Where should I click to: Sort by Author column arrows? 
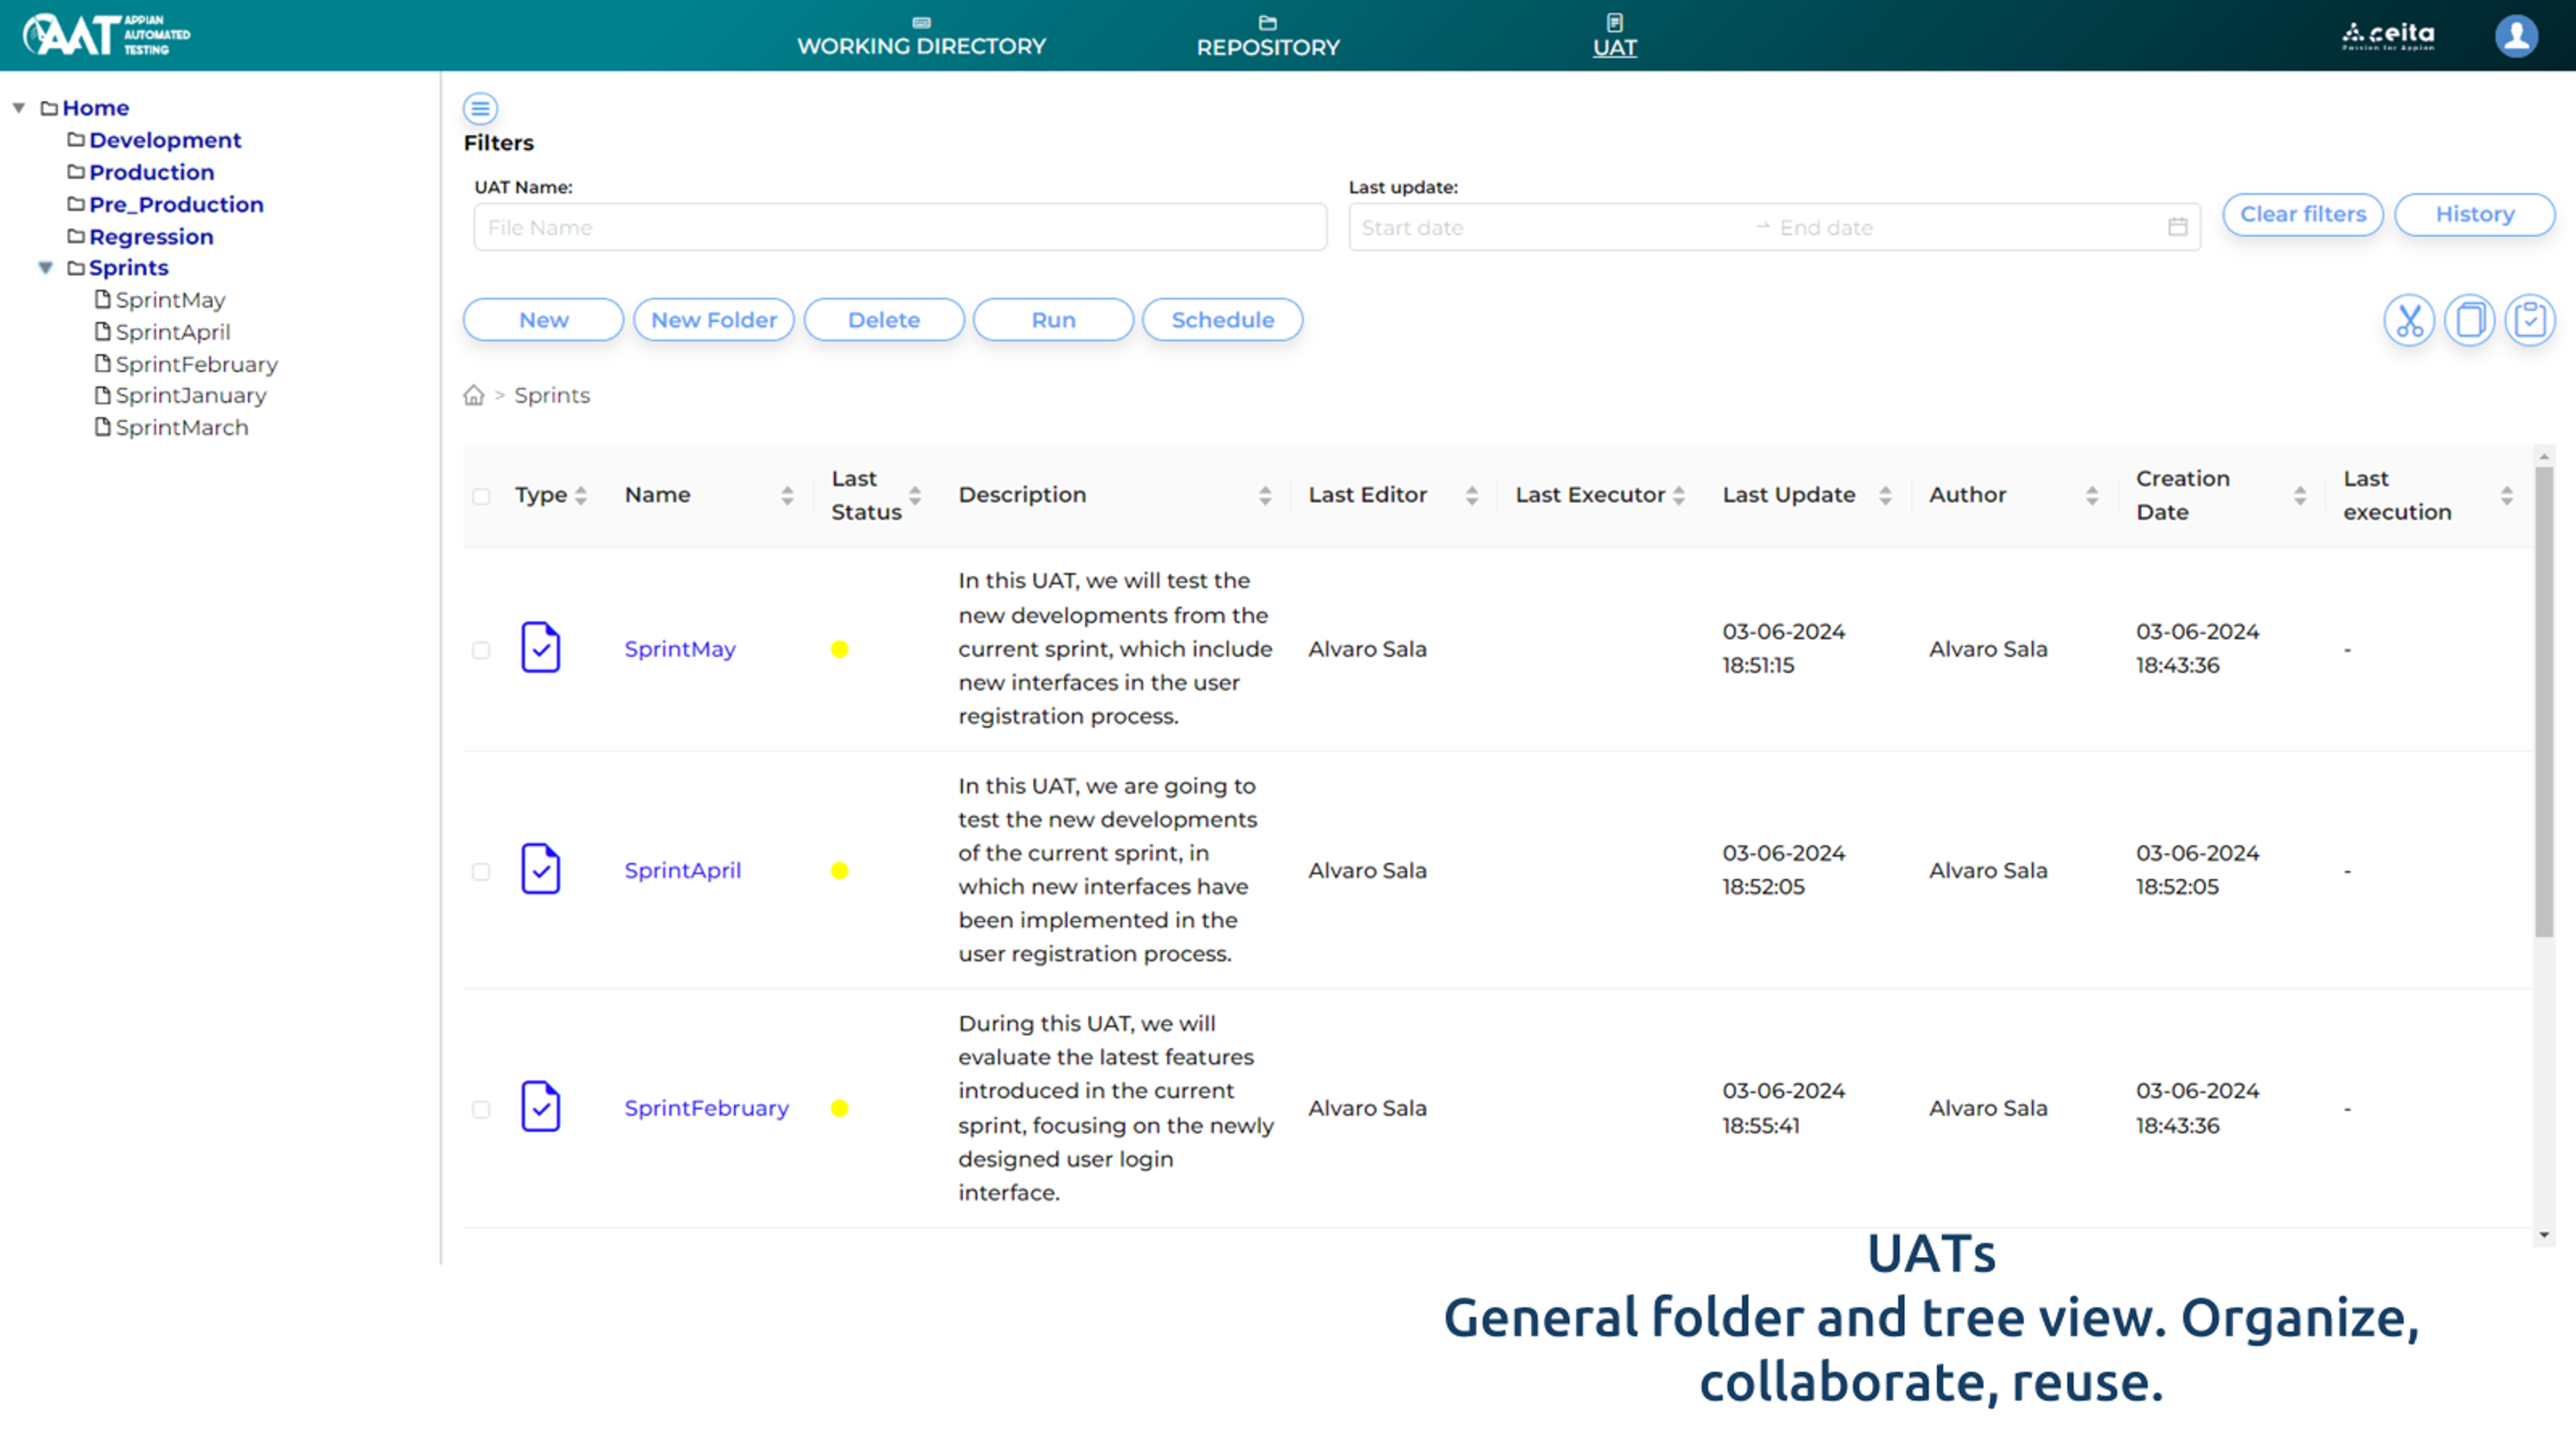point(2092,495)
